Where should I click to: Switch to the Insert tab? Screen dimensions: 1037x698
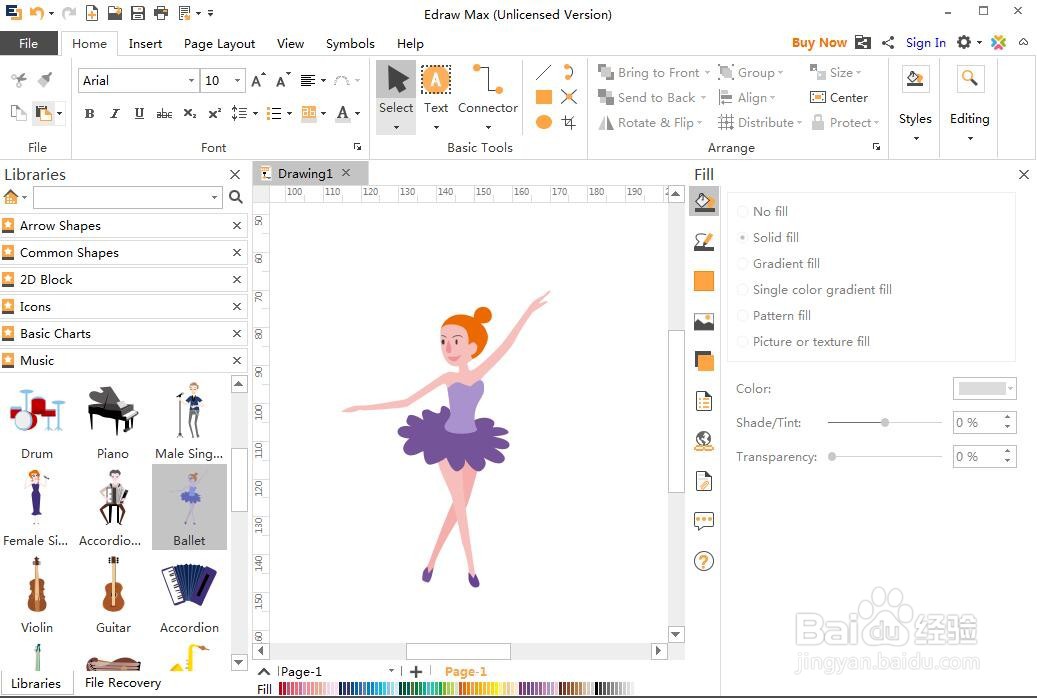click(x=145, y=44)
